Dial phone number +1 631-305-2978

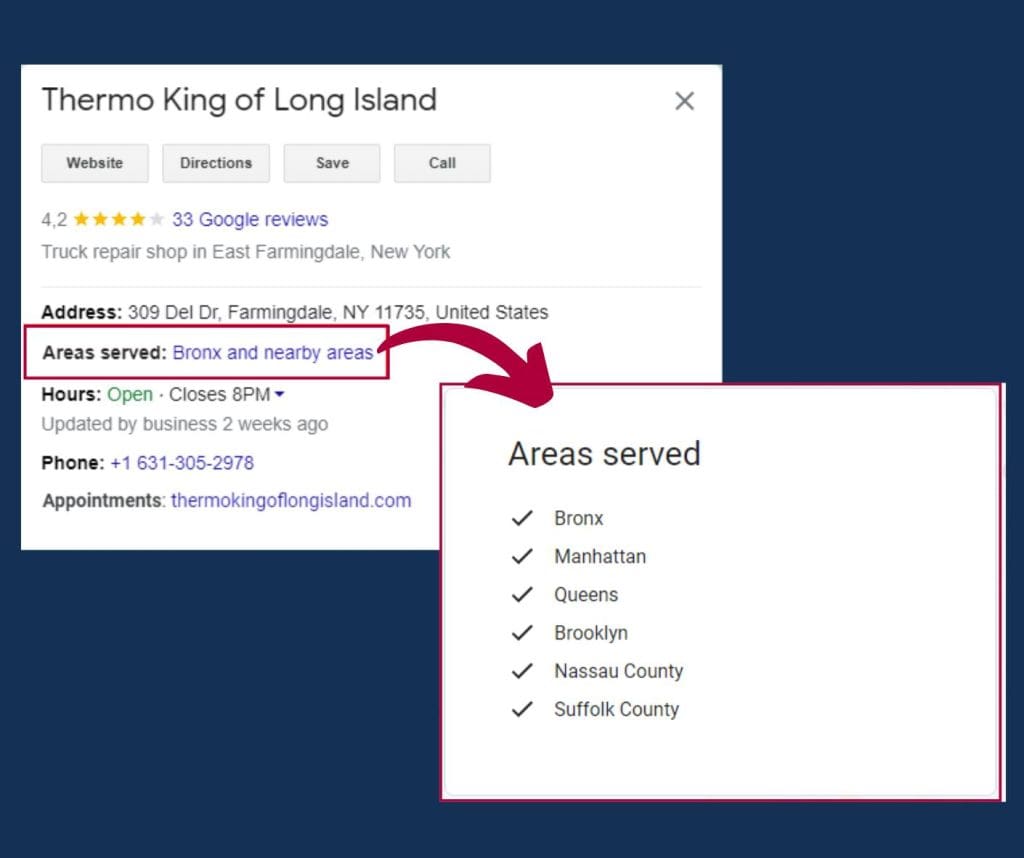point(182,463)
